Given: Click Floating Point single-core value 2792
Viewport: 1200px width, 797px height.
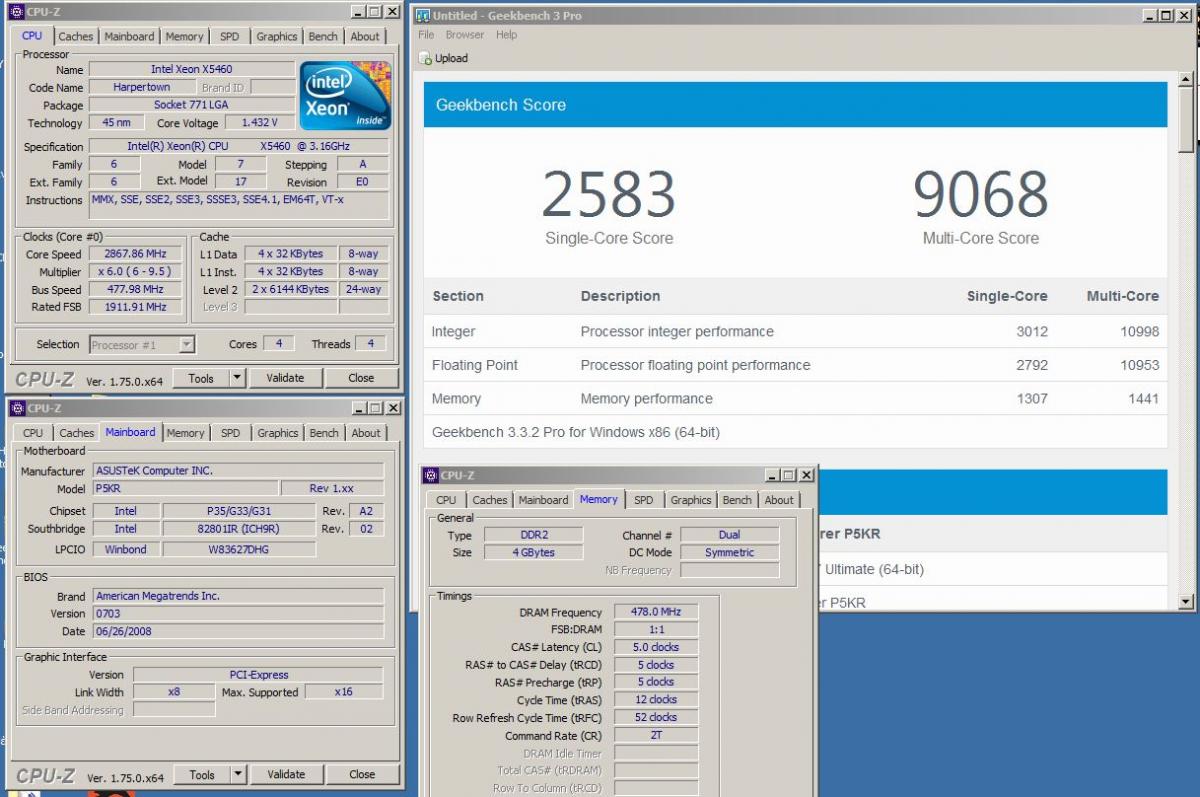Looking at the screenshot, I should (x=1031, y=365).
